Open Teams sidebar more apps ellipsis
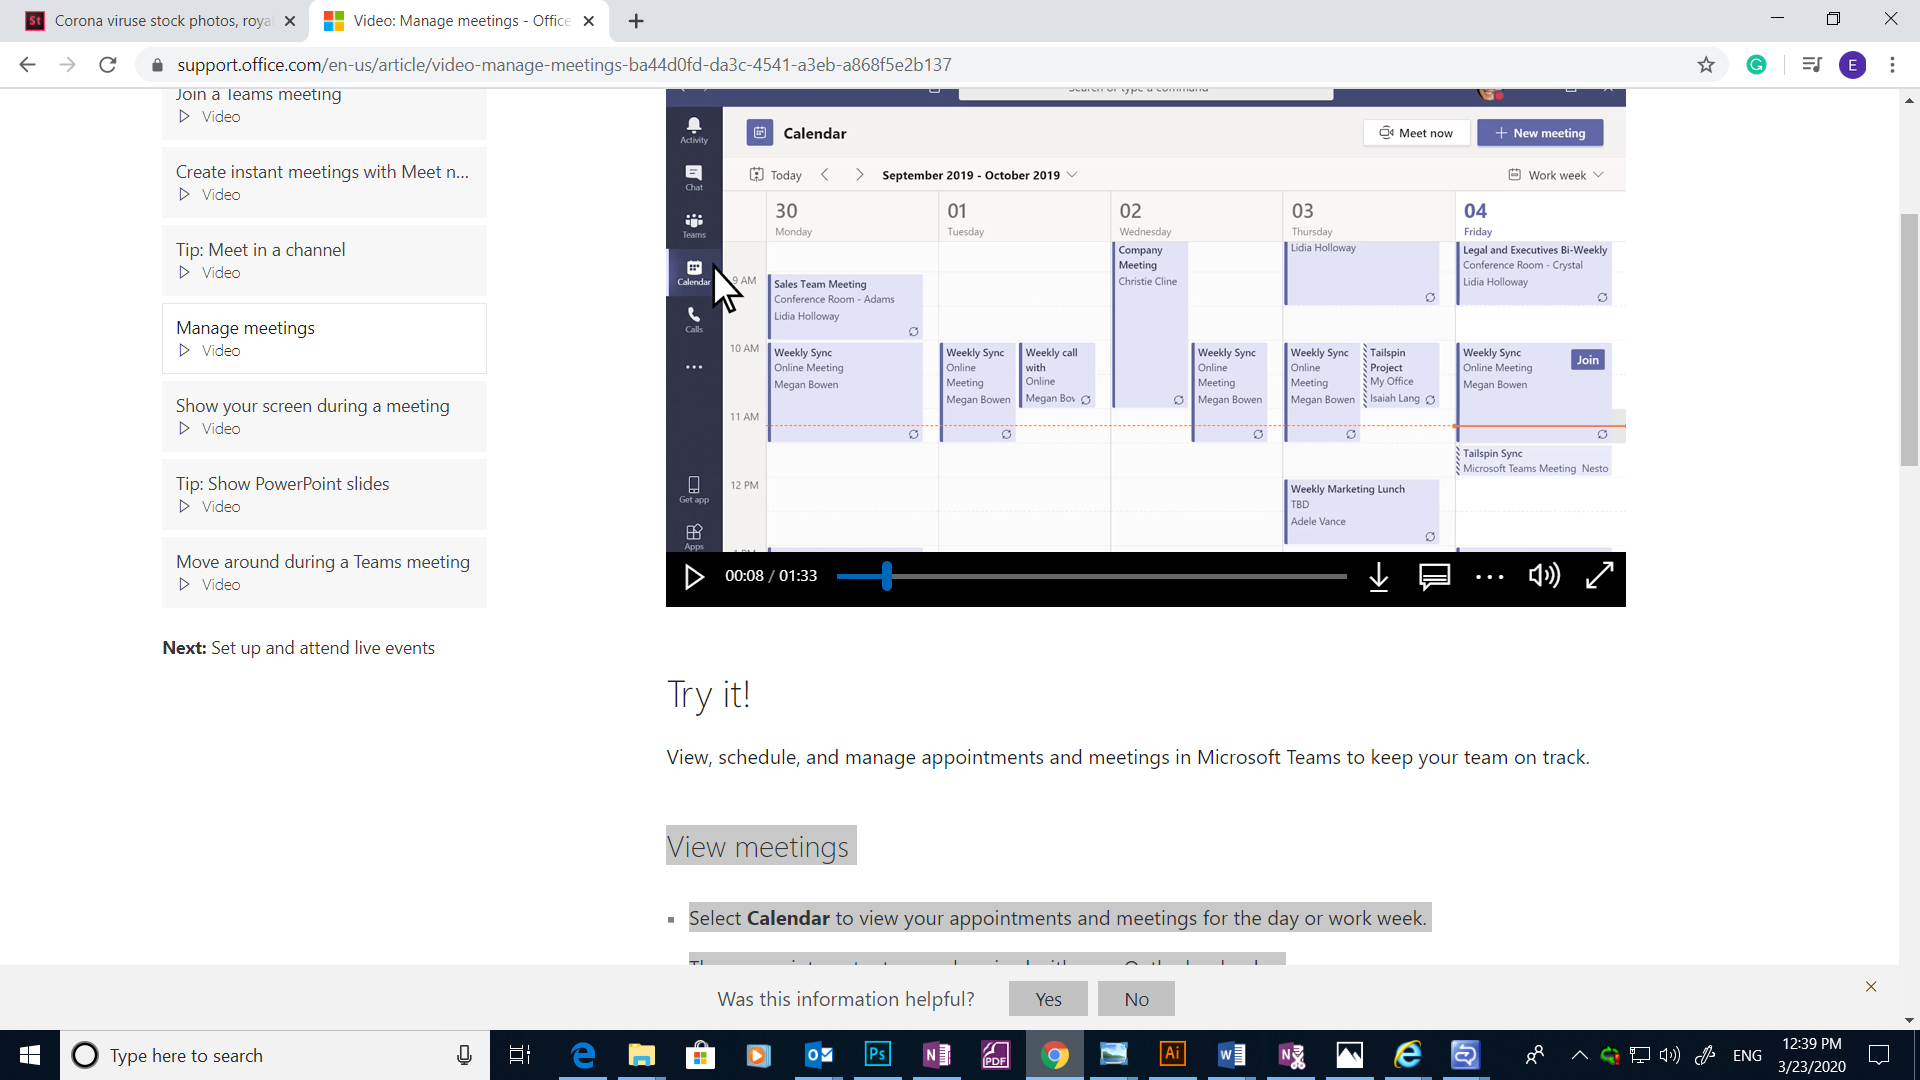The width and height of the screenshot is (1920, 1080). coord(693,368)
